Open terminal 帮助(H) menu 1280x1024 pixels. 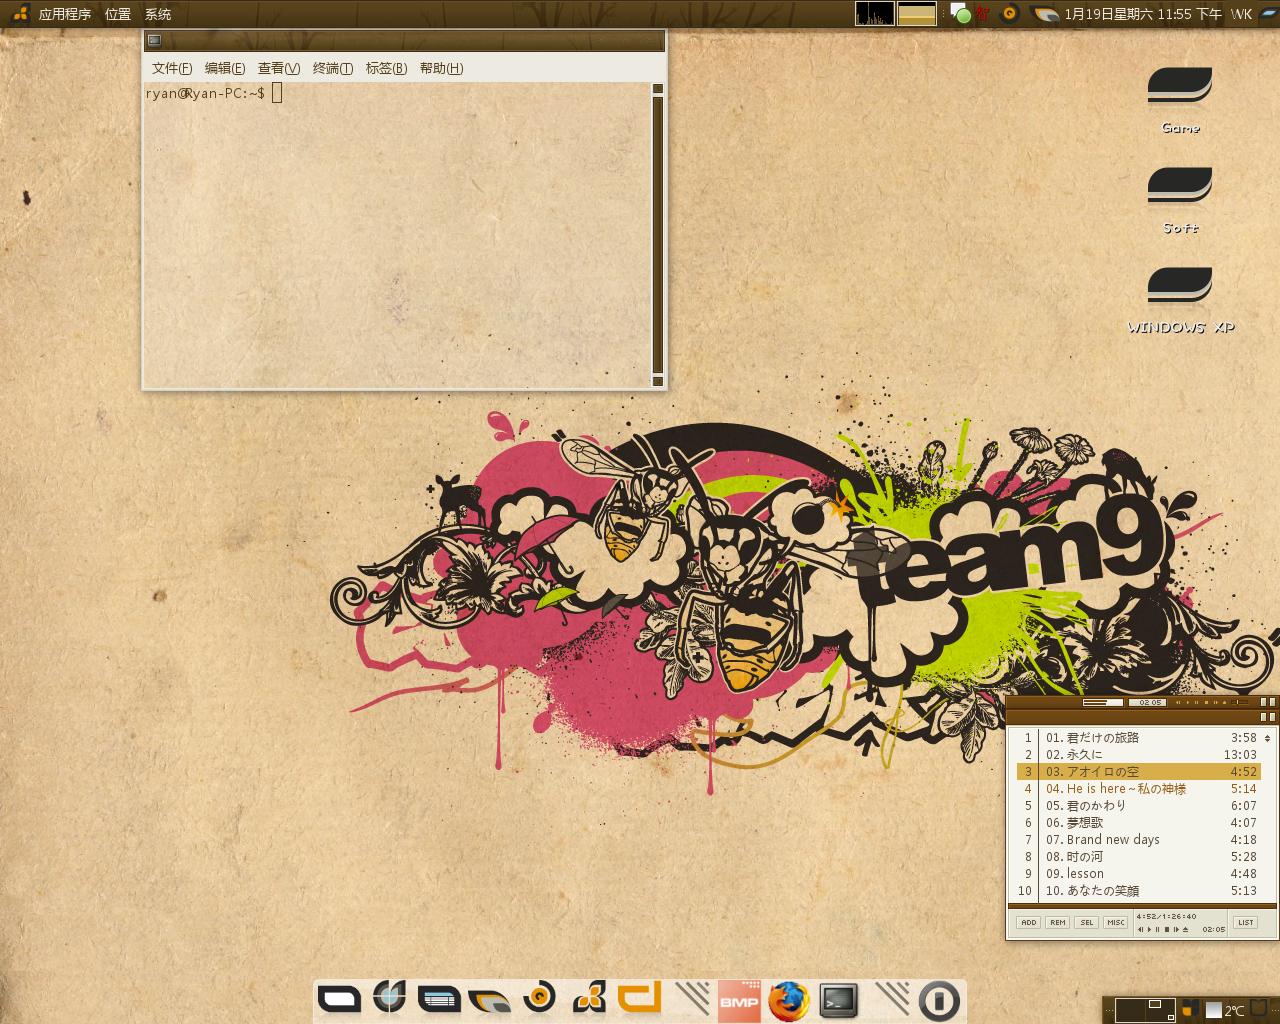441,68
